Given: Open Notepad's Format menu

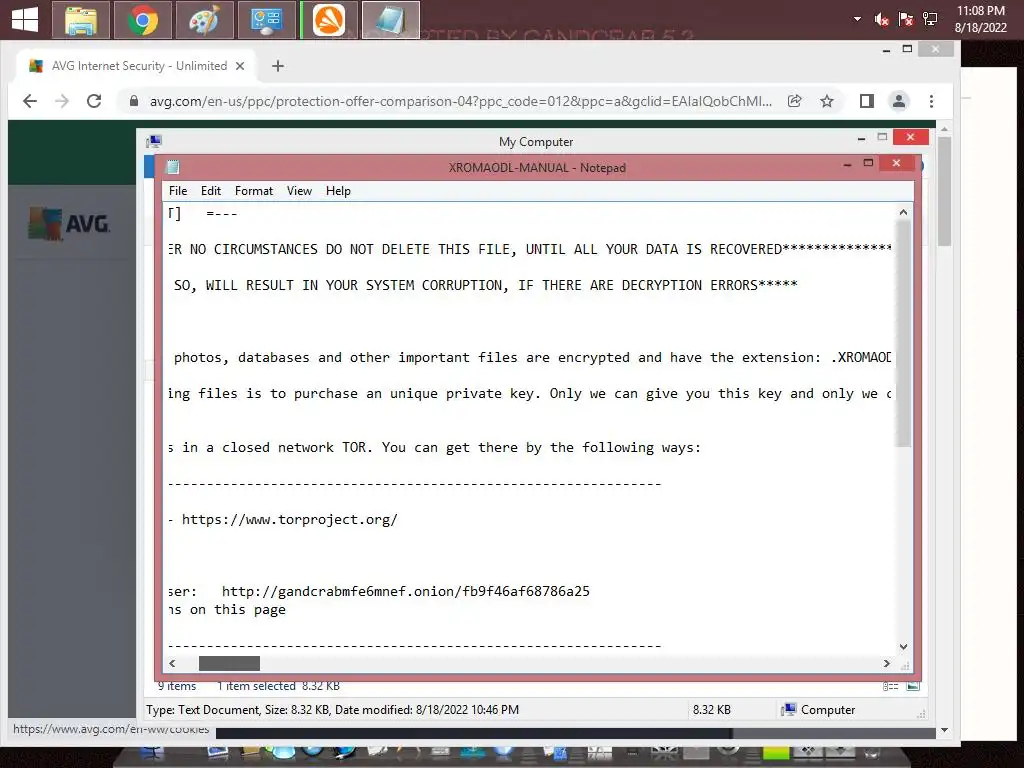Looking at the screenshot, I should click(x=253, y=191).
